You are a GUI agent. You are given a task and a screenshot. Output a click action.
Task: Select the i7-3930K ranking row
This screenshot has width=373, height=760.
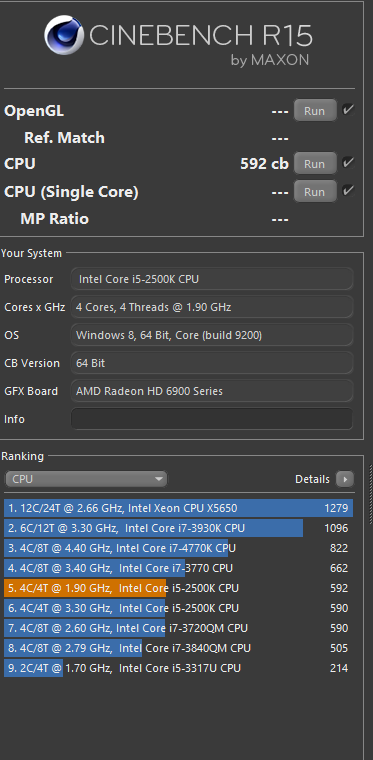click(178, 528)
